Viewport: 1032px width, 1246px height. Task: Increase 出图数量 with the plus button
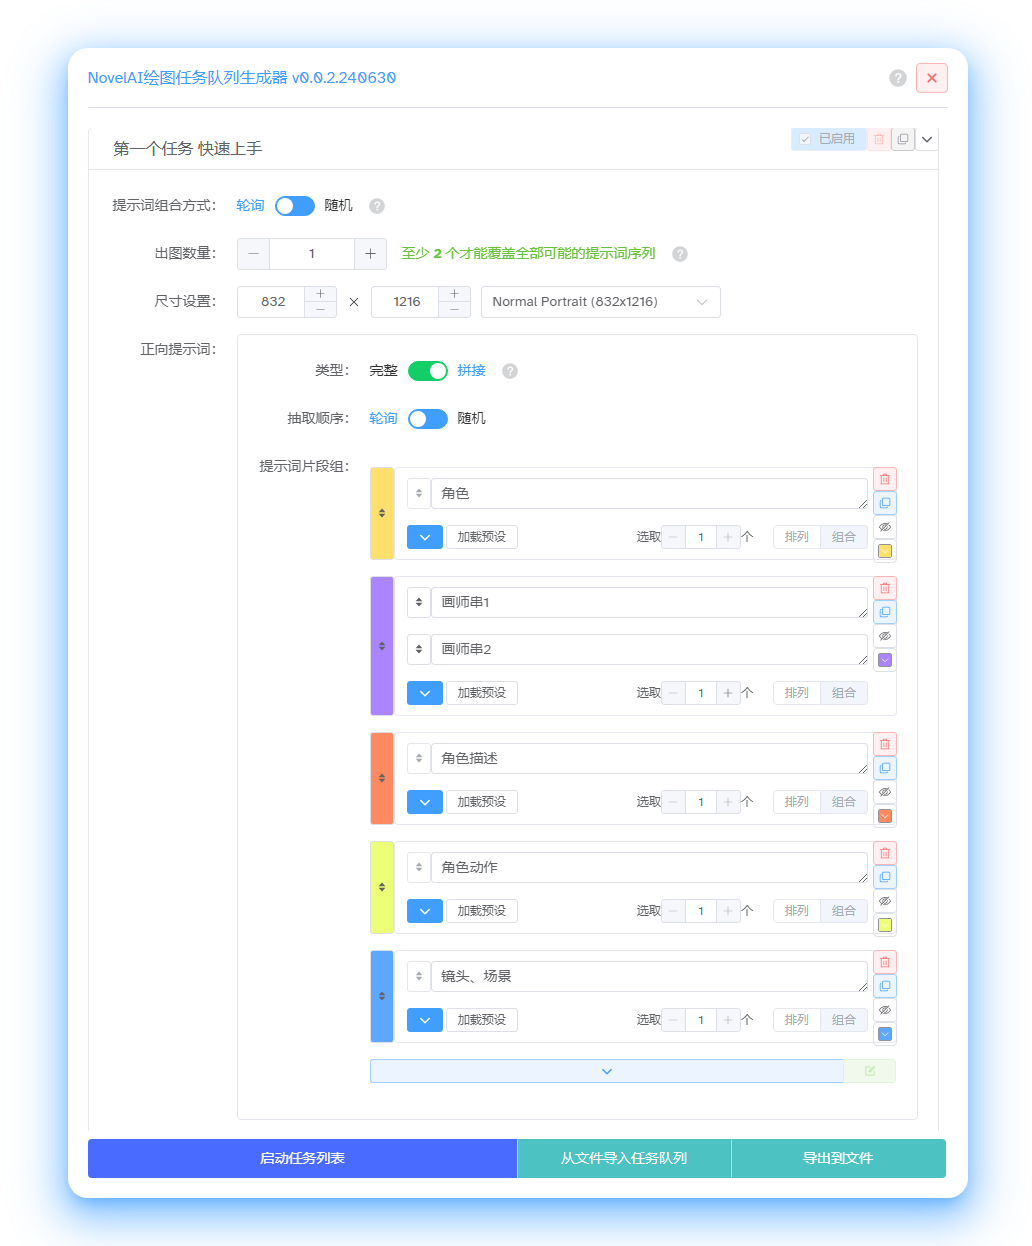(370, 254)
